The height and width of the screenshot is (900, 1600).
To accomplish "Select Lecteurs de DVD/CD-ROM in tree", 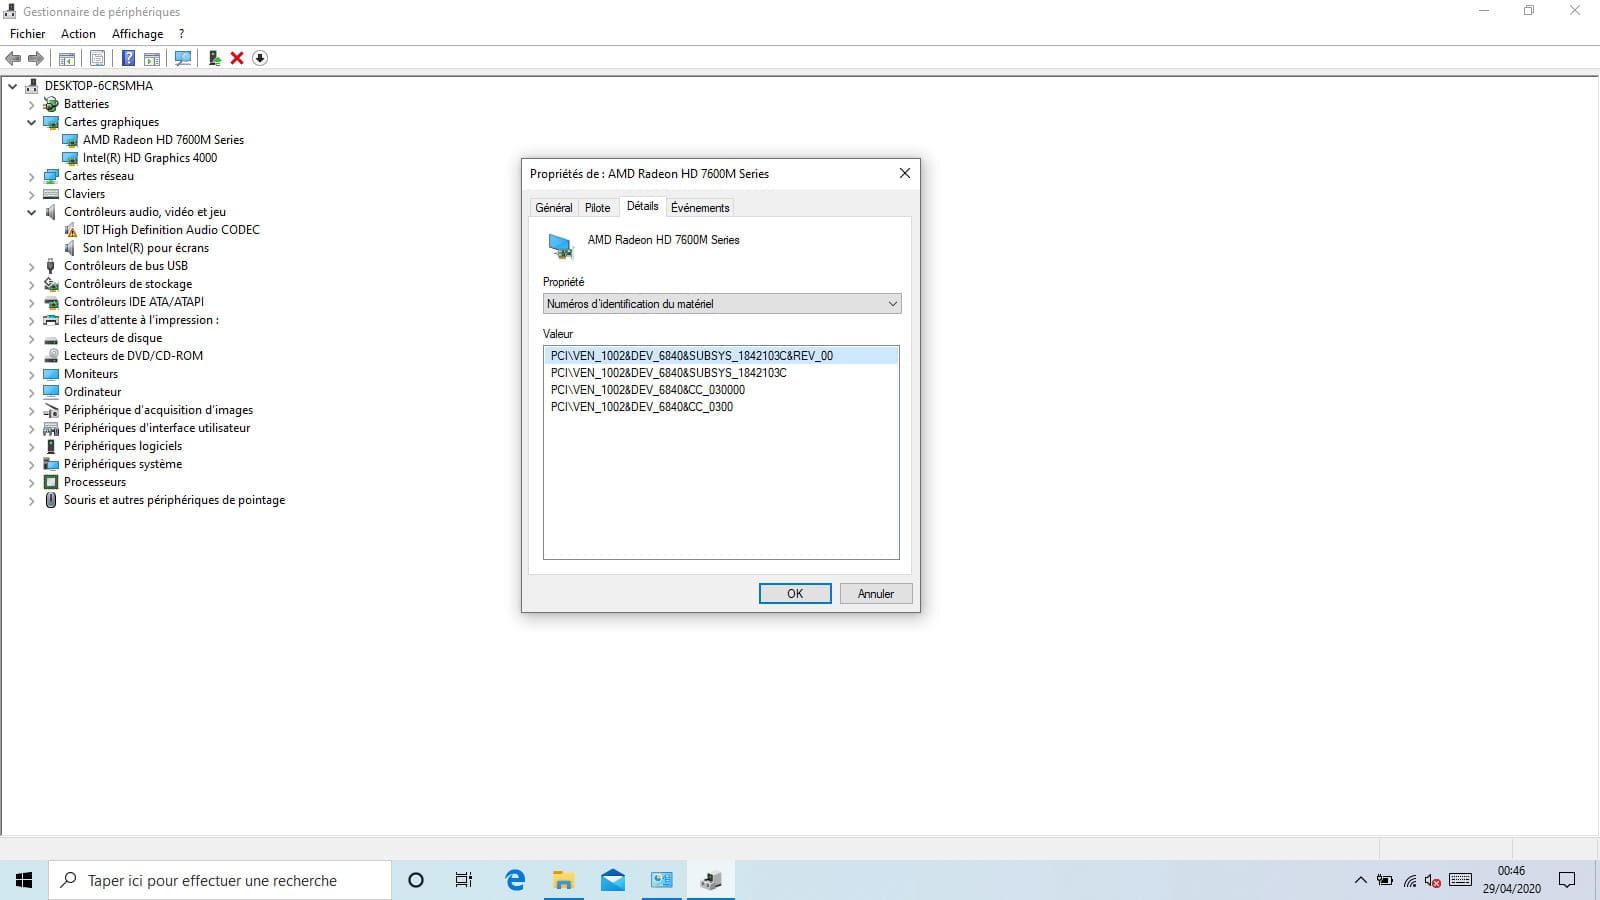I will (x=133, y=356).
